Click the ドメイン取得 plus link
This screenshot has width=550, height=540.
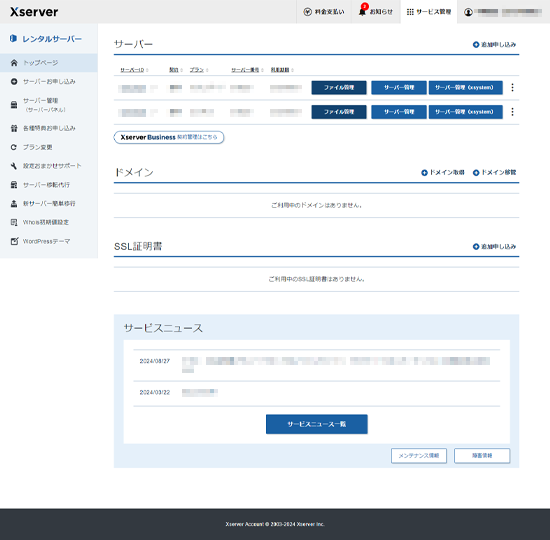[443, 173]
